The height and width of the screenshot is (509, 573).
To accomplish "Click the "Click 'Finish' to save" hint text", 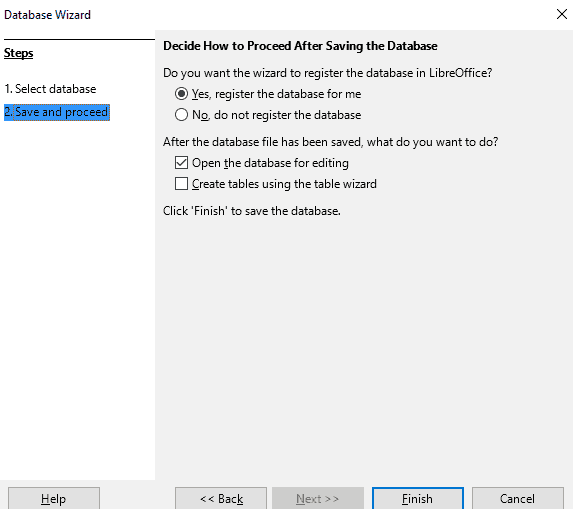I will (252, 211).
